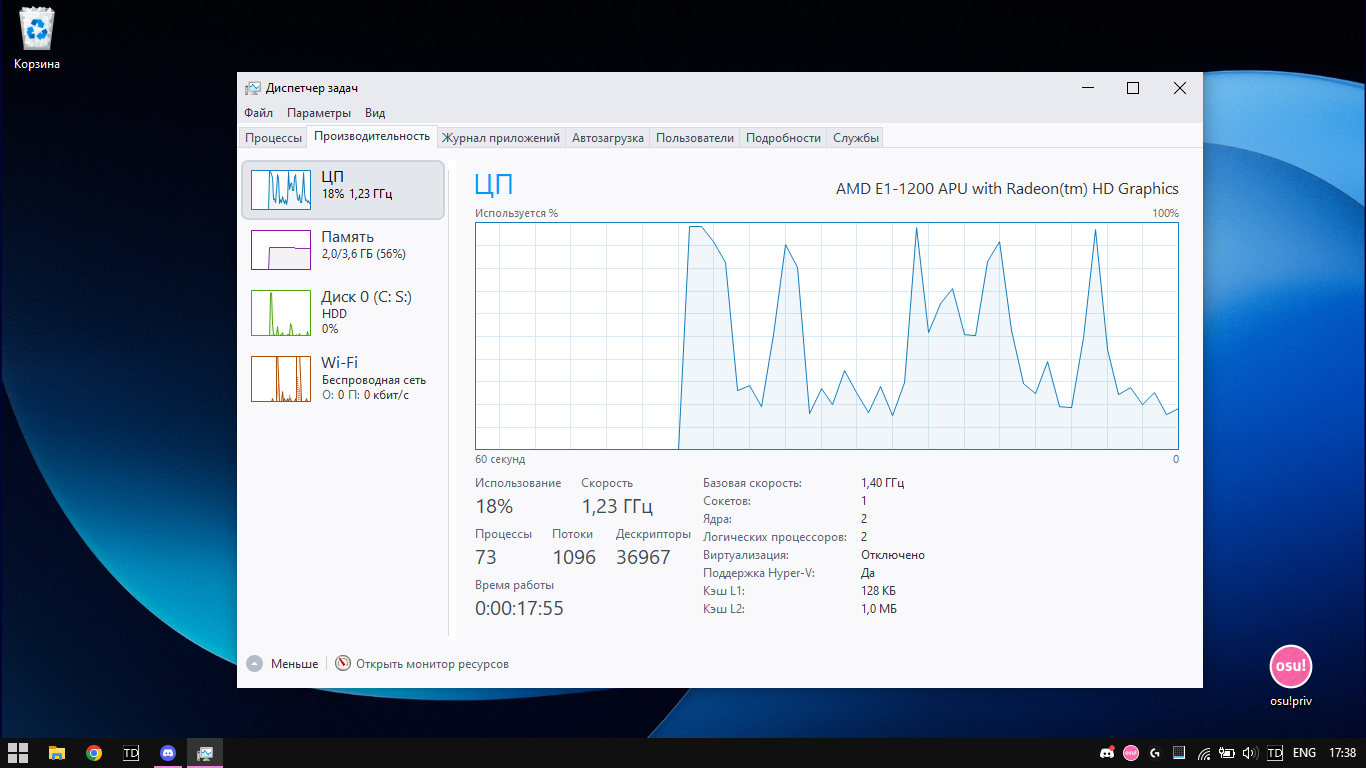Switch the ENG input language indicator
Image resolution: width=1366 pixels, height=768 pixels.
(x=1304, y=753)
